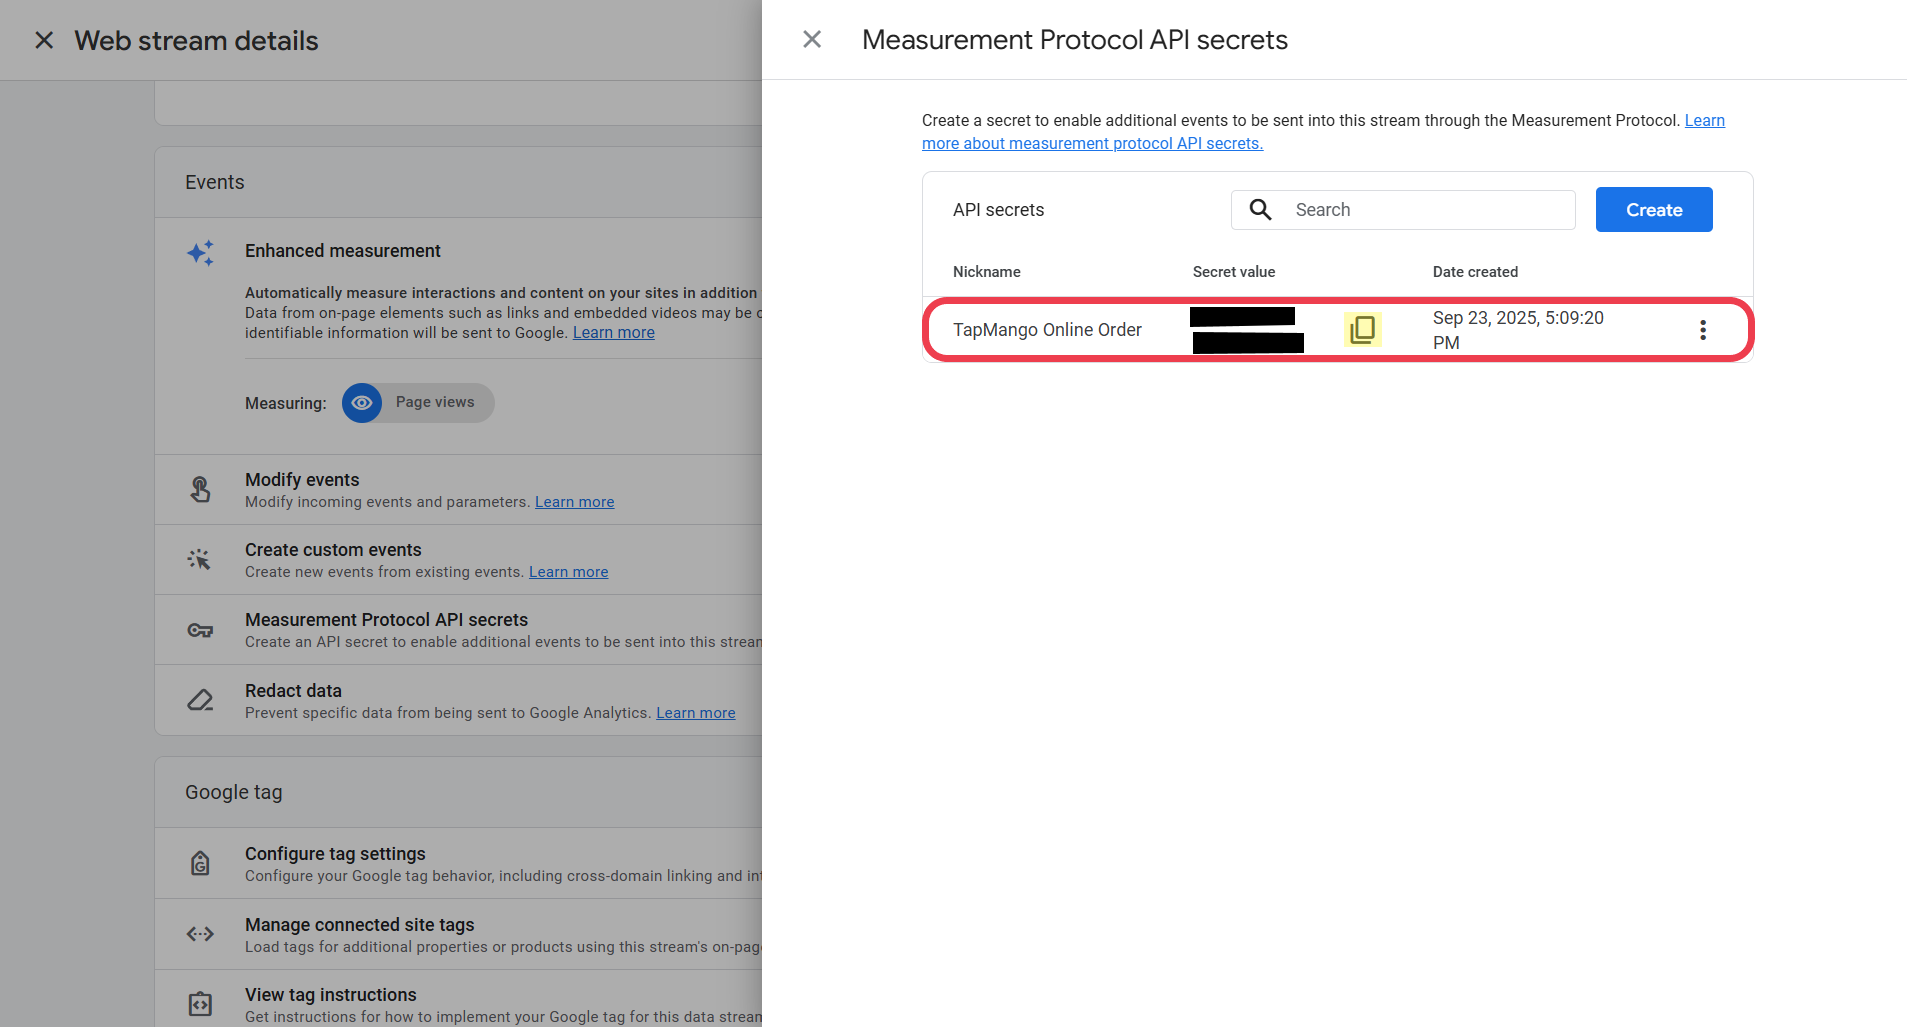This screenshot has width=1907, height=1027.
Task: Click the Nickname column header
Action: coord(986,272)
